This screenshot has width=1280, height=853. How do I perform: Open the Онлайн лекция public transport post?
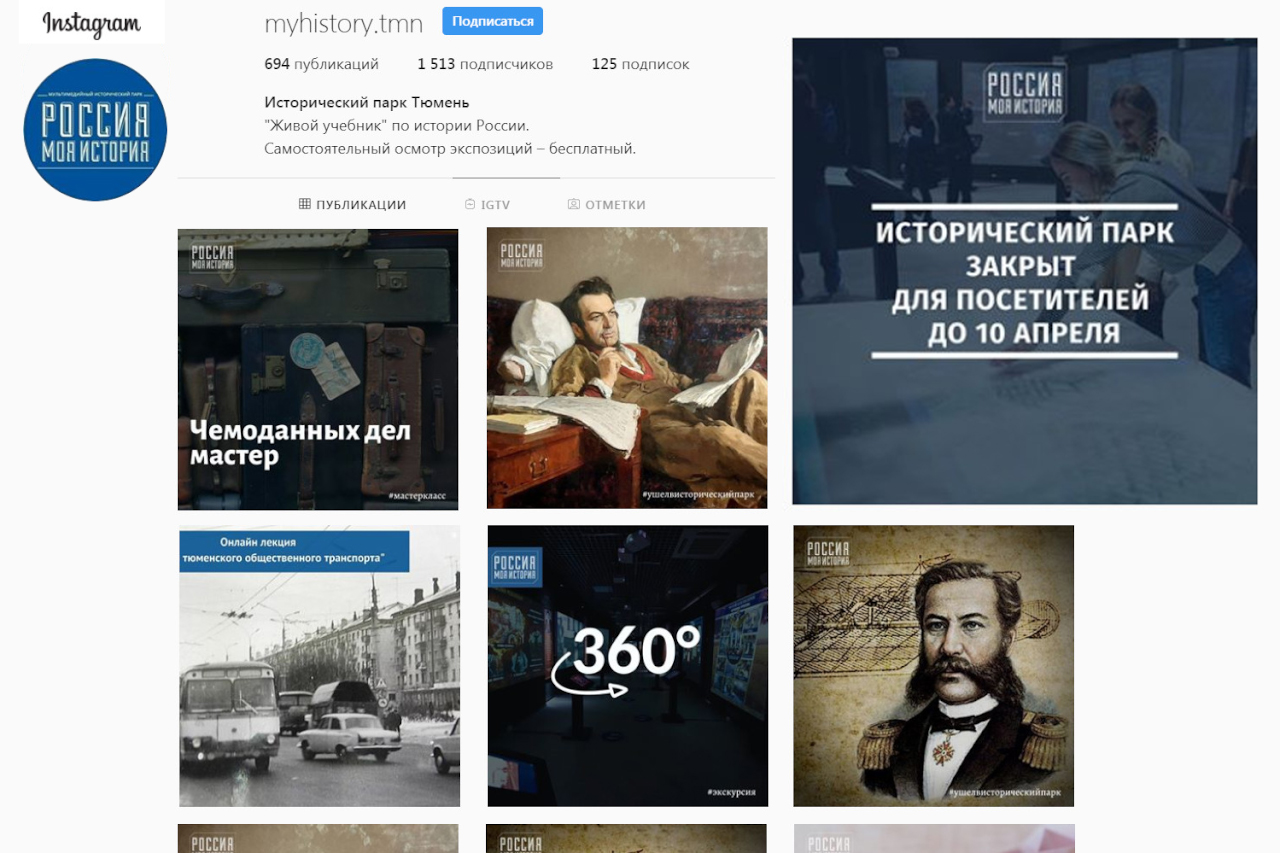point(319,666)
